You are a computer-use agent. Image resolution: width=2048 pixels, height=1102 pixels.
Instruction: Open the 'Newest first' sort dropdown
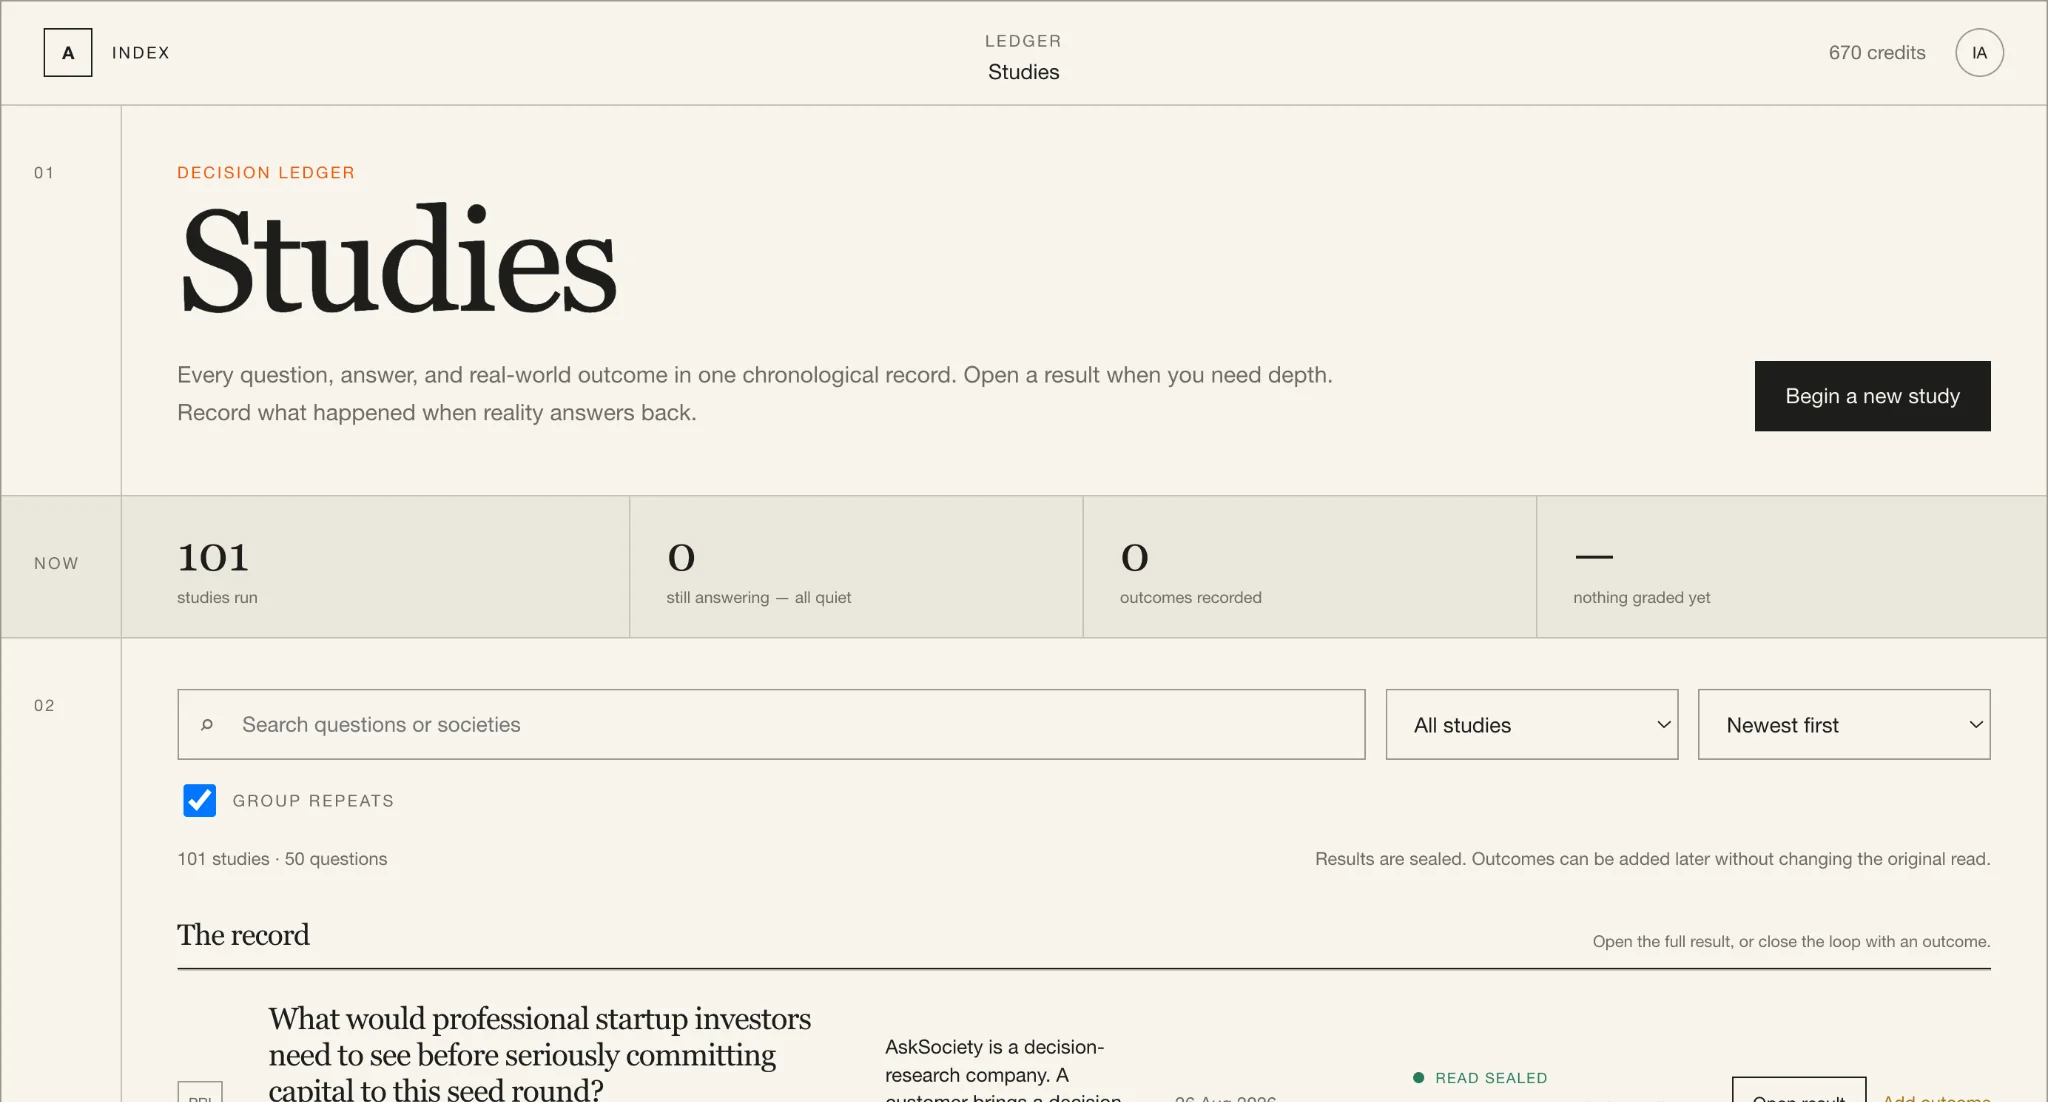[1844, 724]
